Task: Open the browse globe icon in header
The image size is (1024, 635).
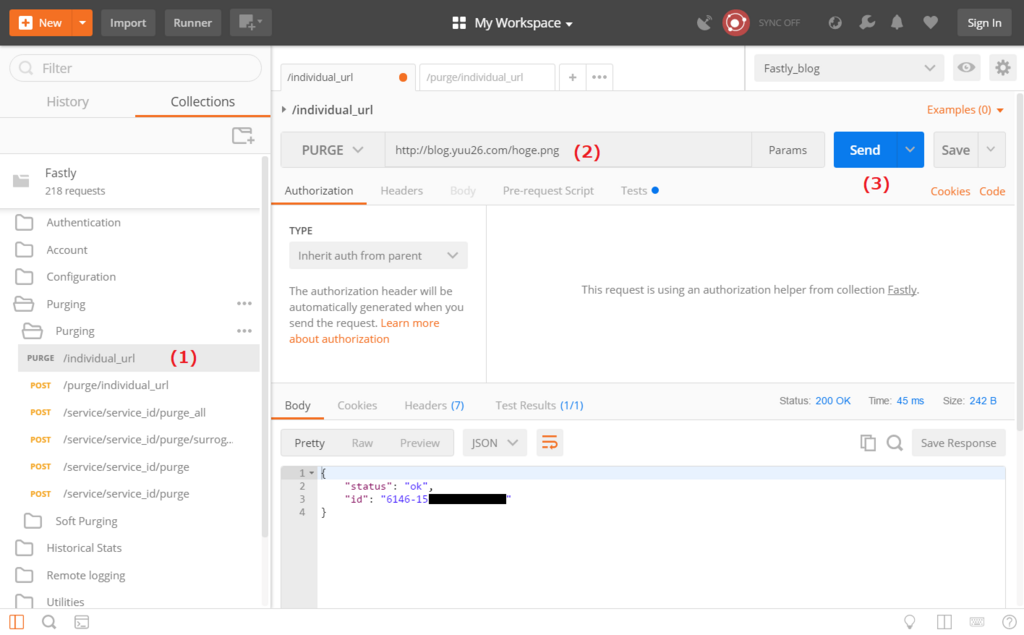Action: pyautogui.click(x=835, y=23)
